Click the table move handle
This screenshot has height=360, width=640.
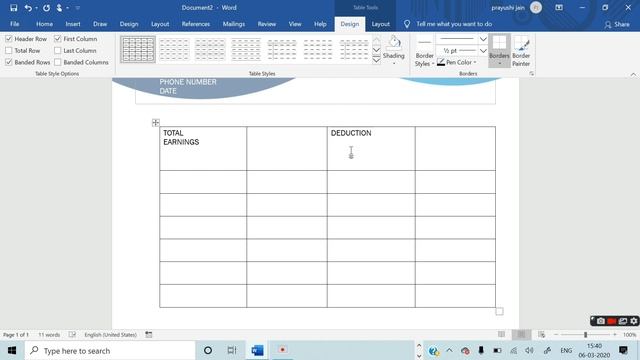coord(156,122)
